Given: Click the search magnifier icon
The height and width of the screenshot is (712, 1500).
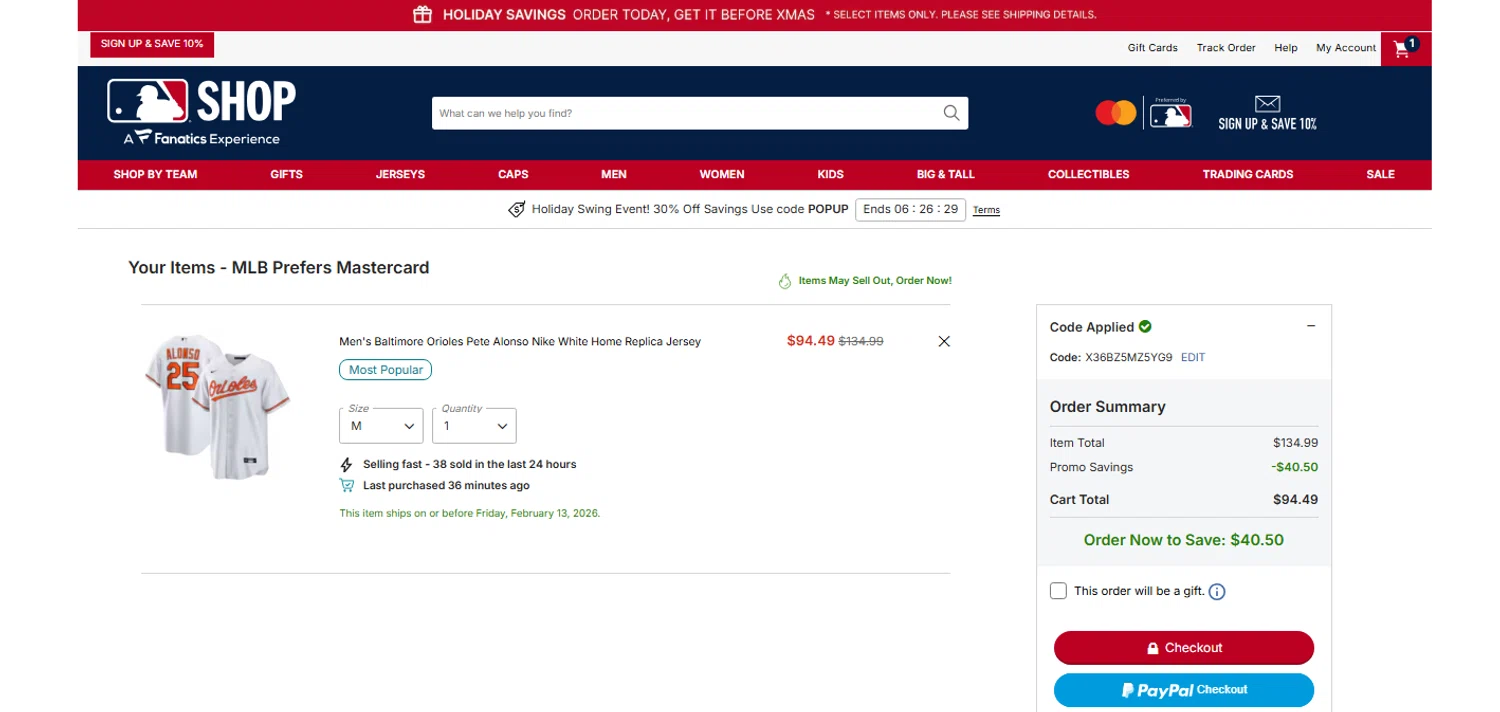Looking at the screenshot, I should click(x=951, y=113).
